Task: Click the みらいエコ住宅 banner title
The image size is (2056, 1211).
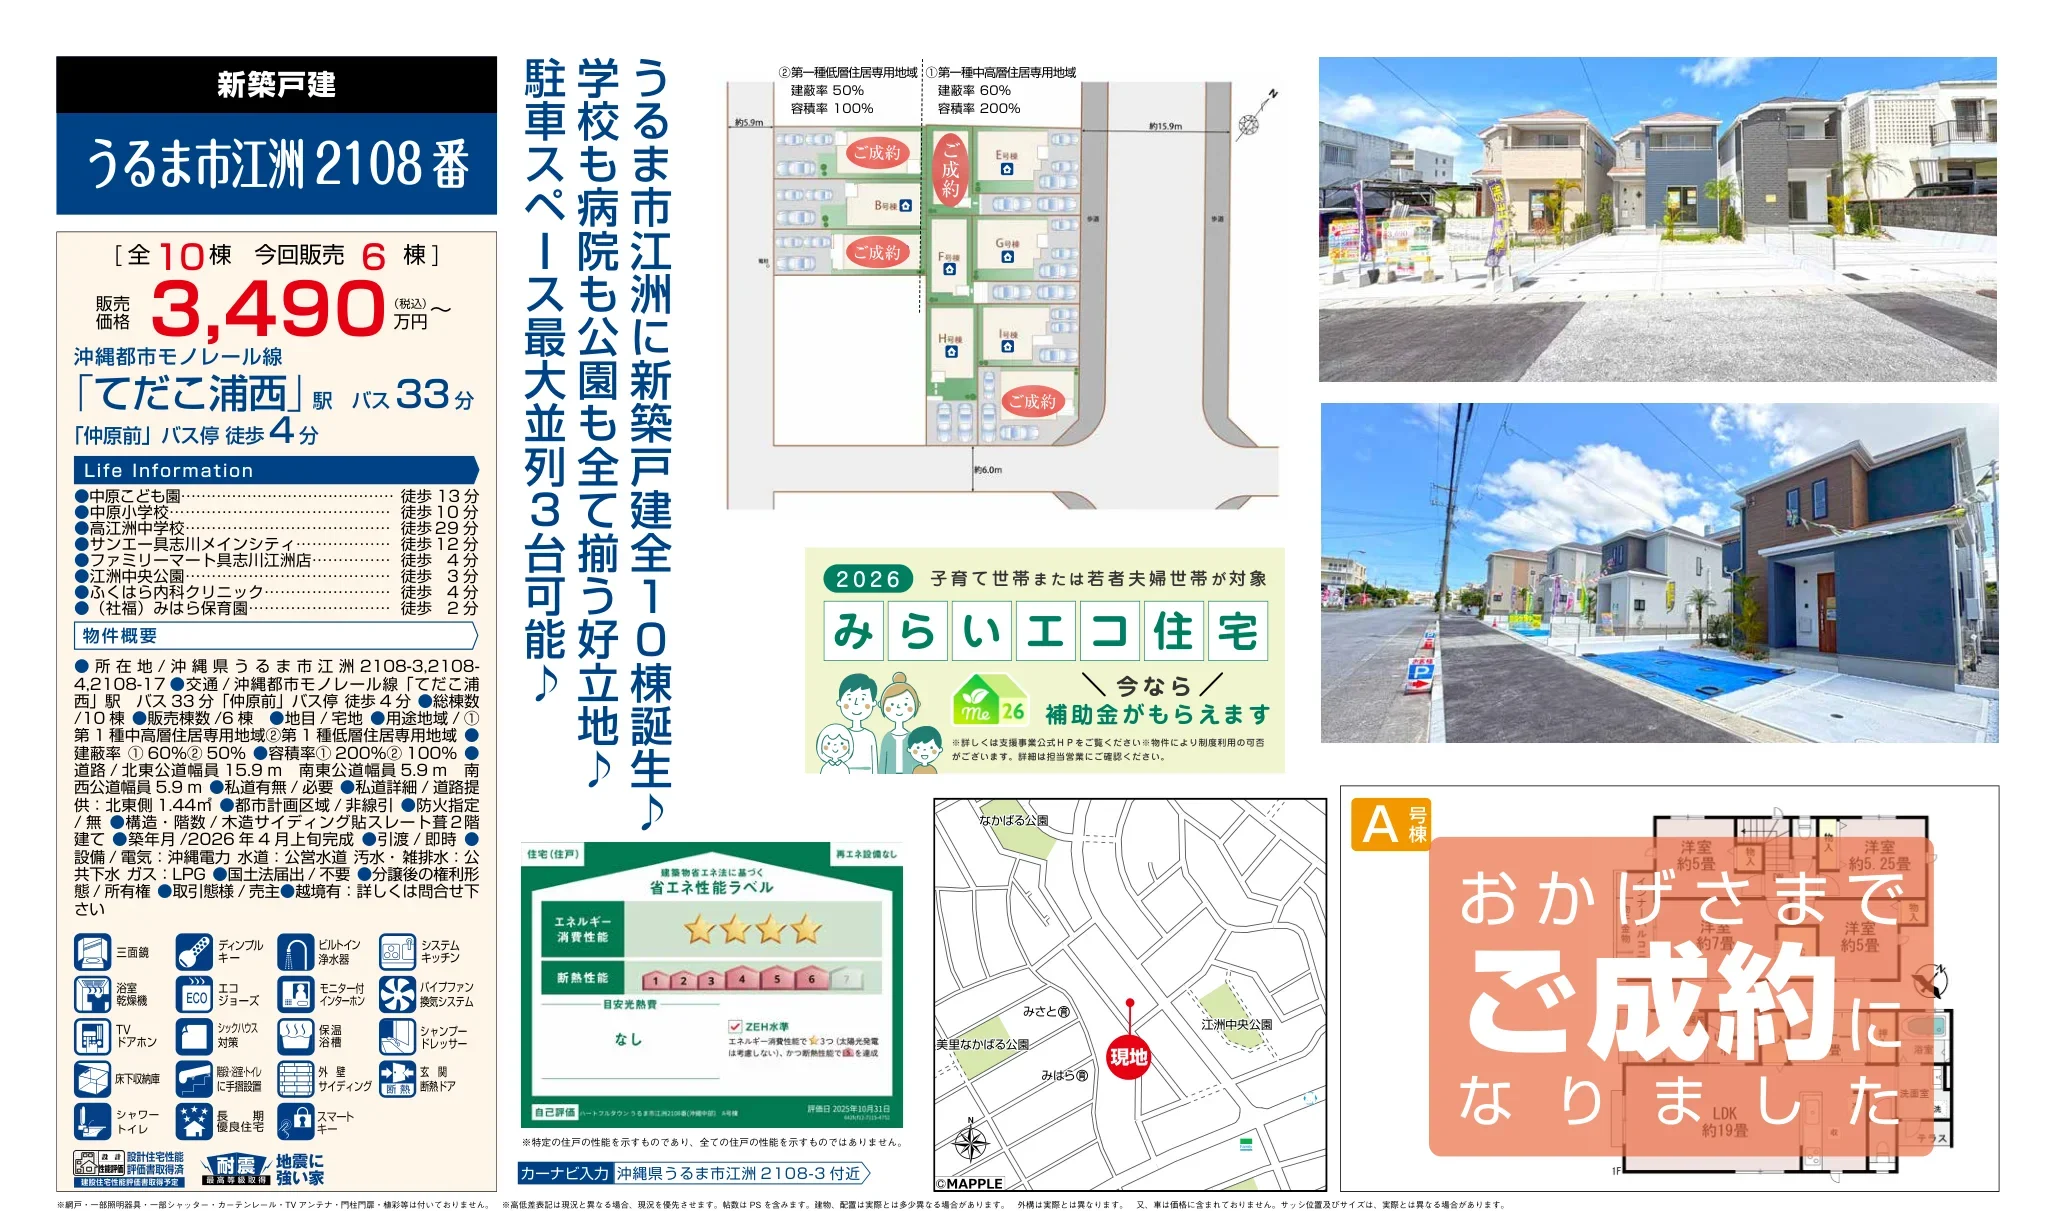Action: [1045, 631]
